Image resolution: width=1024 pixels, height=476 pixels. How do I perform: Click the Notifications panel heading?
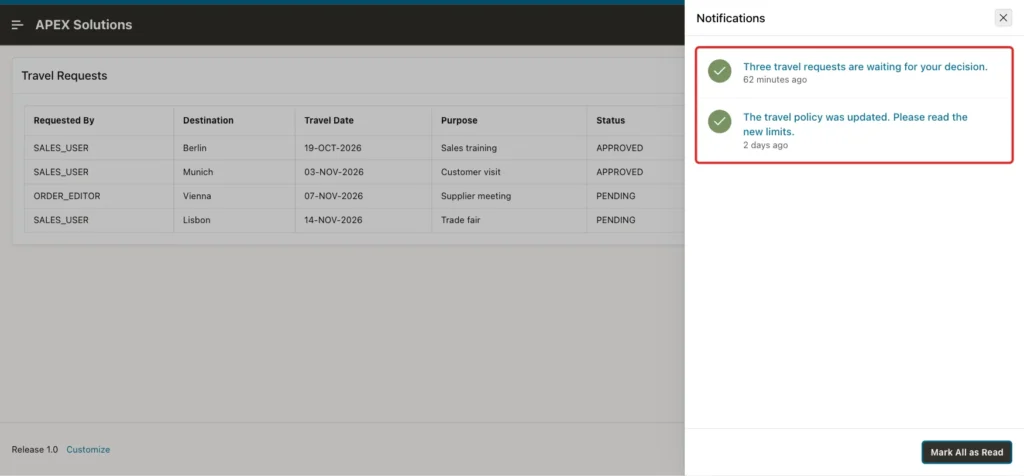pyautogui.click(x=731, y=18)
